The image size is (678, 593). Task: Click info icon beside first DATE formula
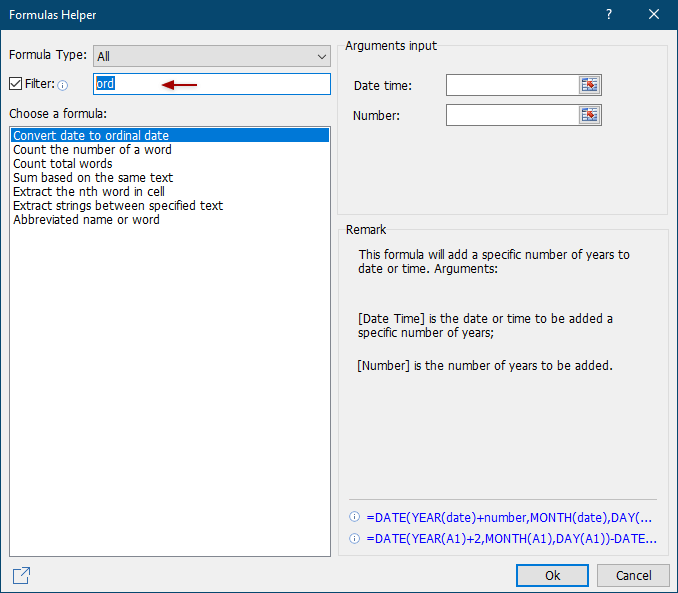click(x=354, y=517)
